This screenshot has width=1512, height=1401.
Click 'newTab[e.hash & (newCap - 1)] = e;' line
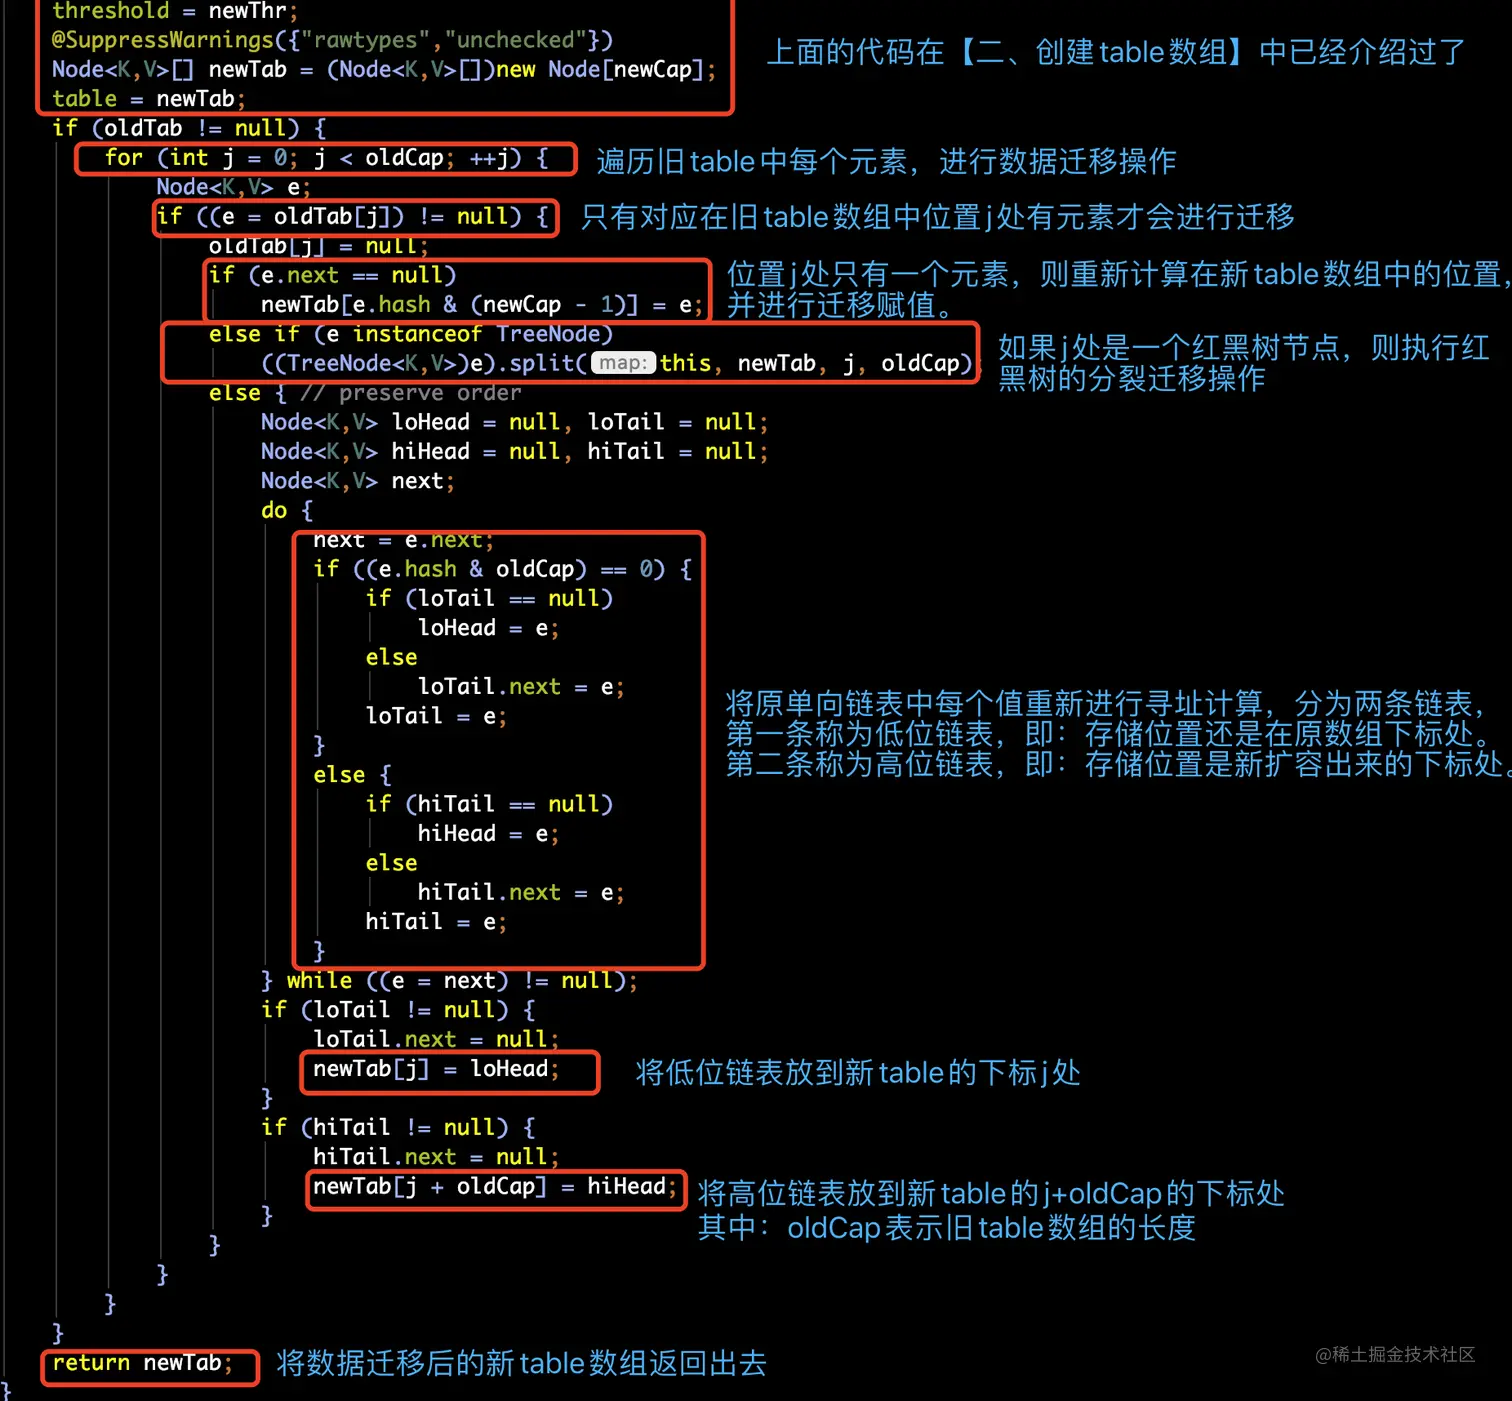click(482, 304)
